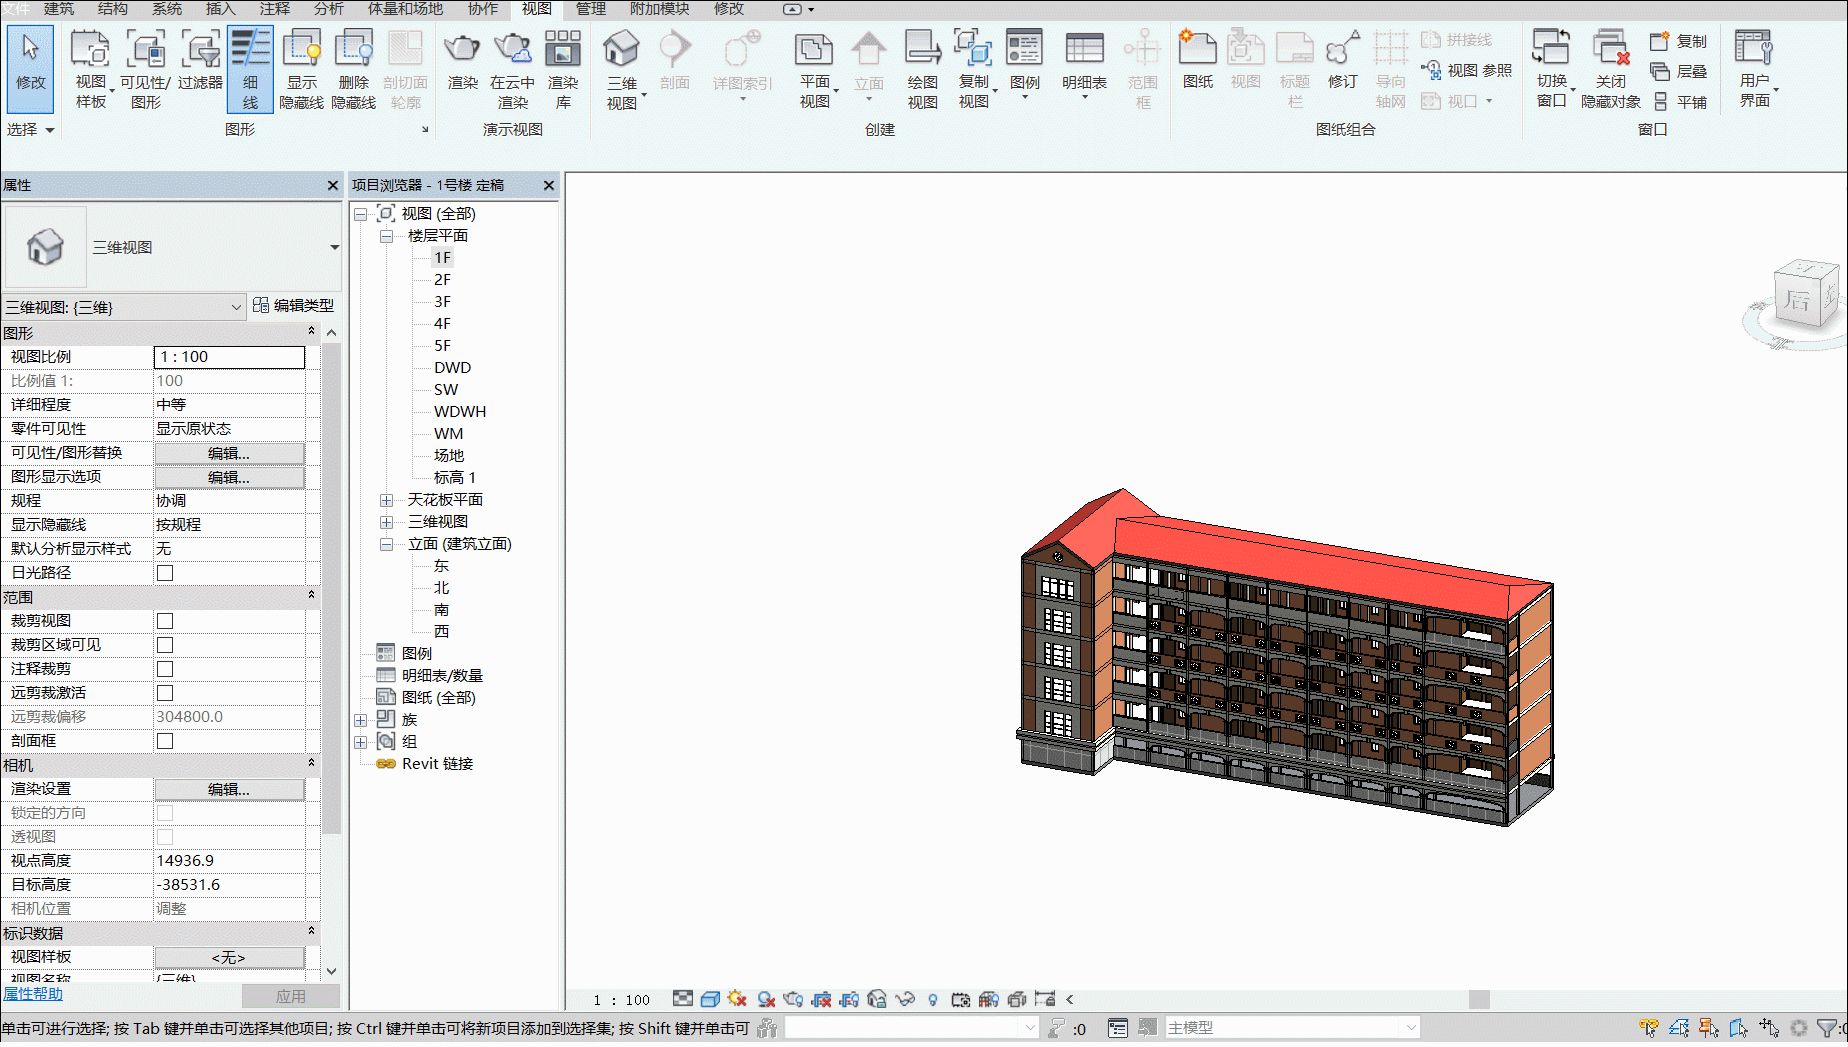1848x1047 pixels.
Task: Click 关闭隐藏对象 close hidden windows icon
Action: (1610, 69)
